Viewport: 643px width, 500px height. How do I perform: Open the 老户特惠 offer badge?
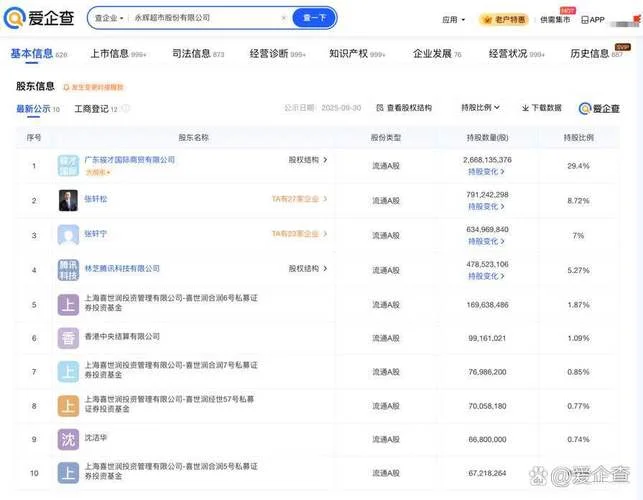click(504, 19)
